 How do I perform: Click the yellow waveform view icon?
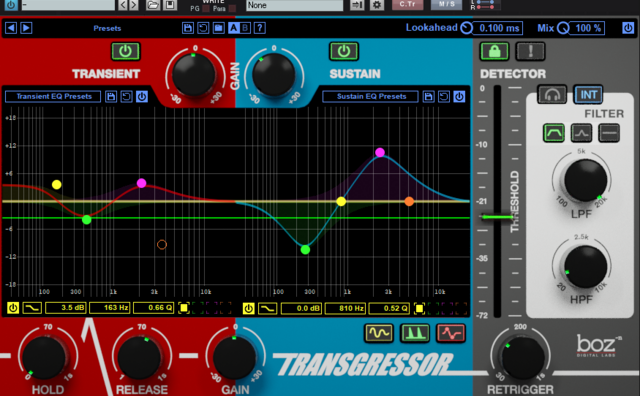(x=378, y=333)
